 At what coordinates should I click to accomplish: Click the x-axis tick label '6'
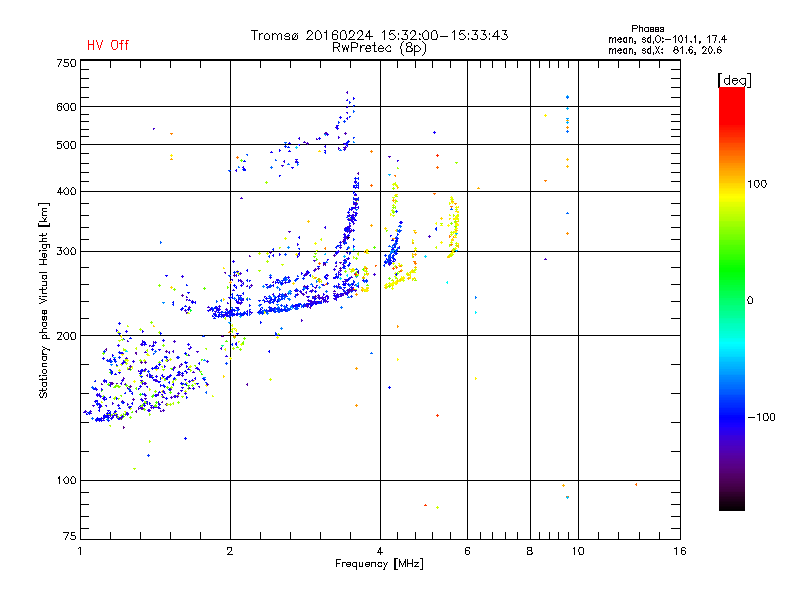click(x=467, y=551)
